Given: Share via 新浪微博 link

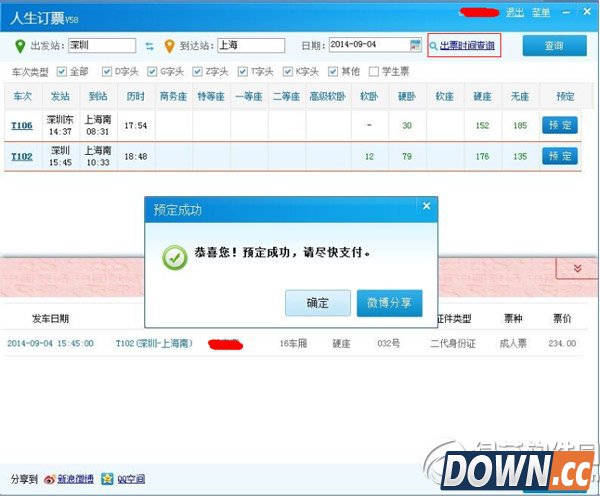Looking at the screenshot, I should coord(75,479).
